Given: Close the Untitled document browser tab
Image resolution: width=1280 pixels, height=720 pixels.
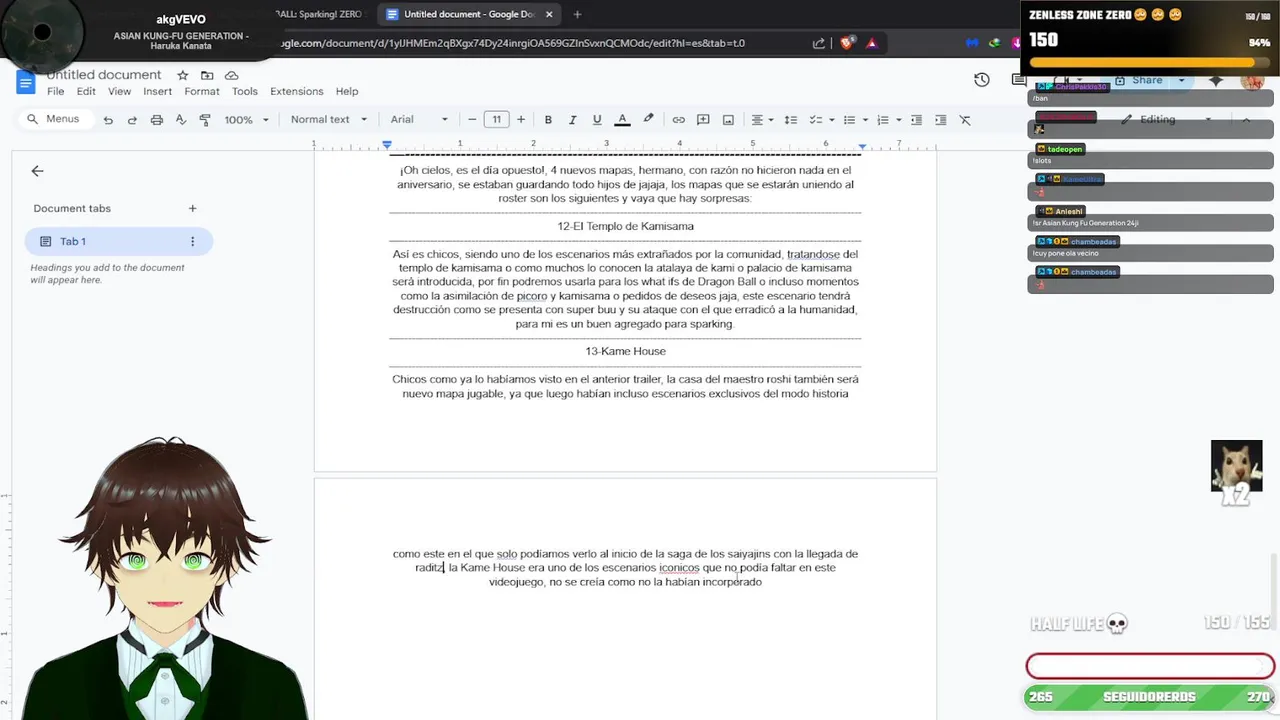Looking at the screenshot, I should coord(549,14).
